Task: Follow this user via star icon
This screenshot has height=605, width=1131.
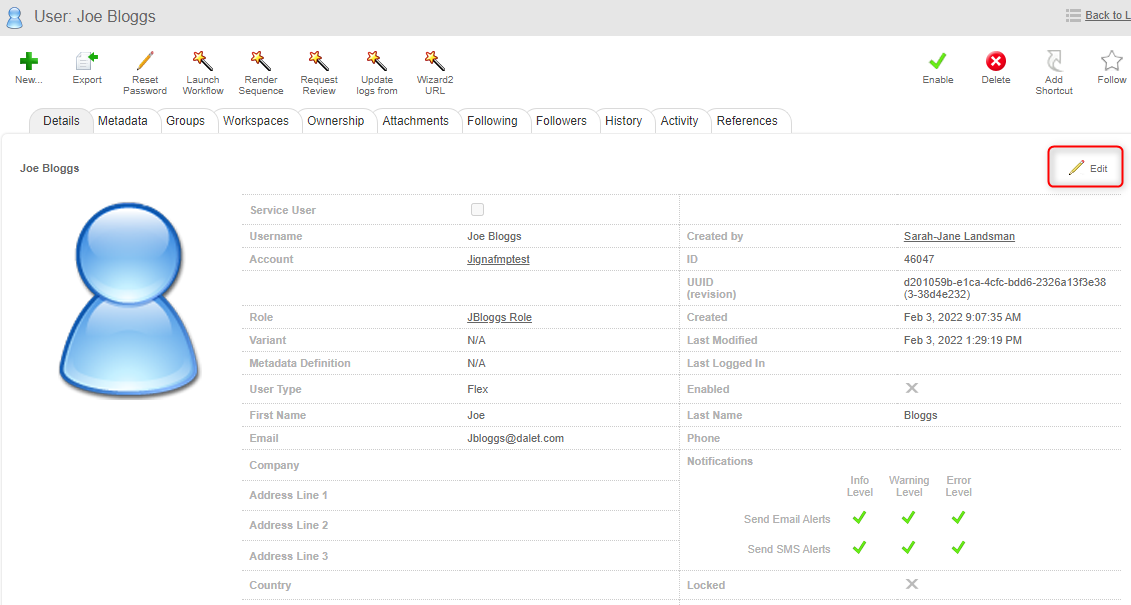Action: 1111,62
